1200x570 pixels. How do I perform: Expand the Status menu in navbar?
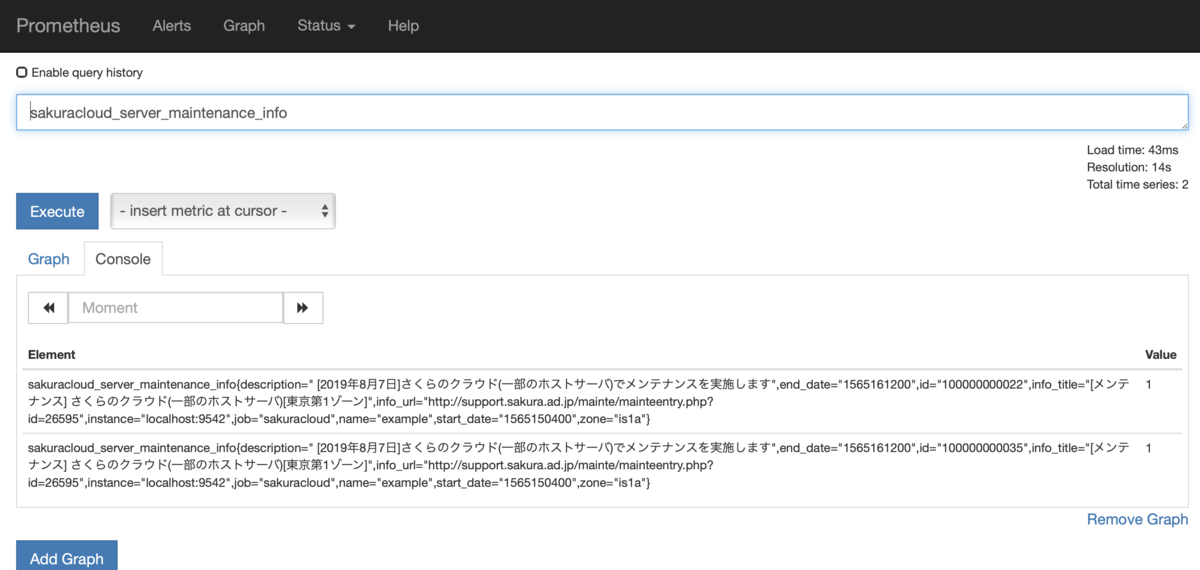[x=326, y=26]
